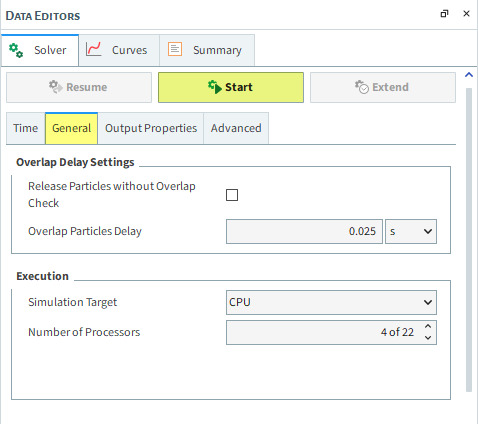Screen dimensions: 478x424
Task: Click the Extend button's gear clock icon
Action: [x=362, y=87]
